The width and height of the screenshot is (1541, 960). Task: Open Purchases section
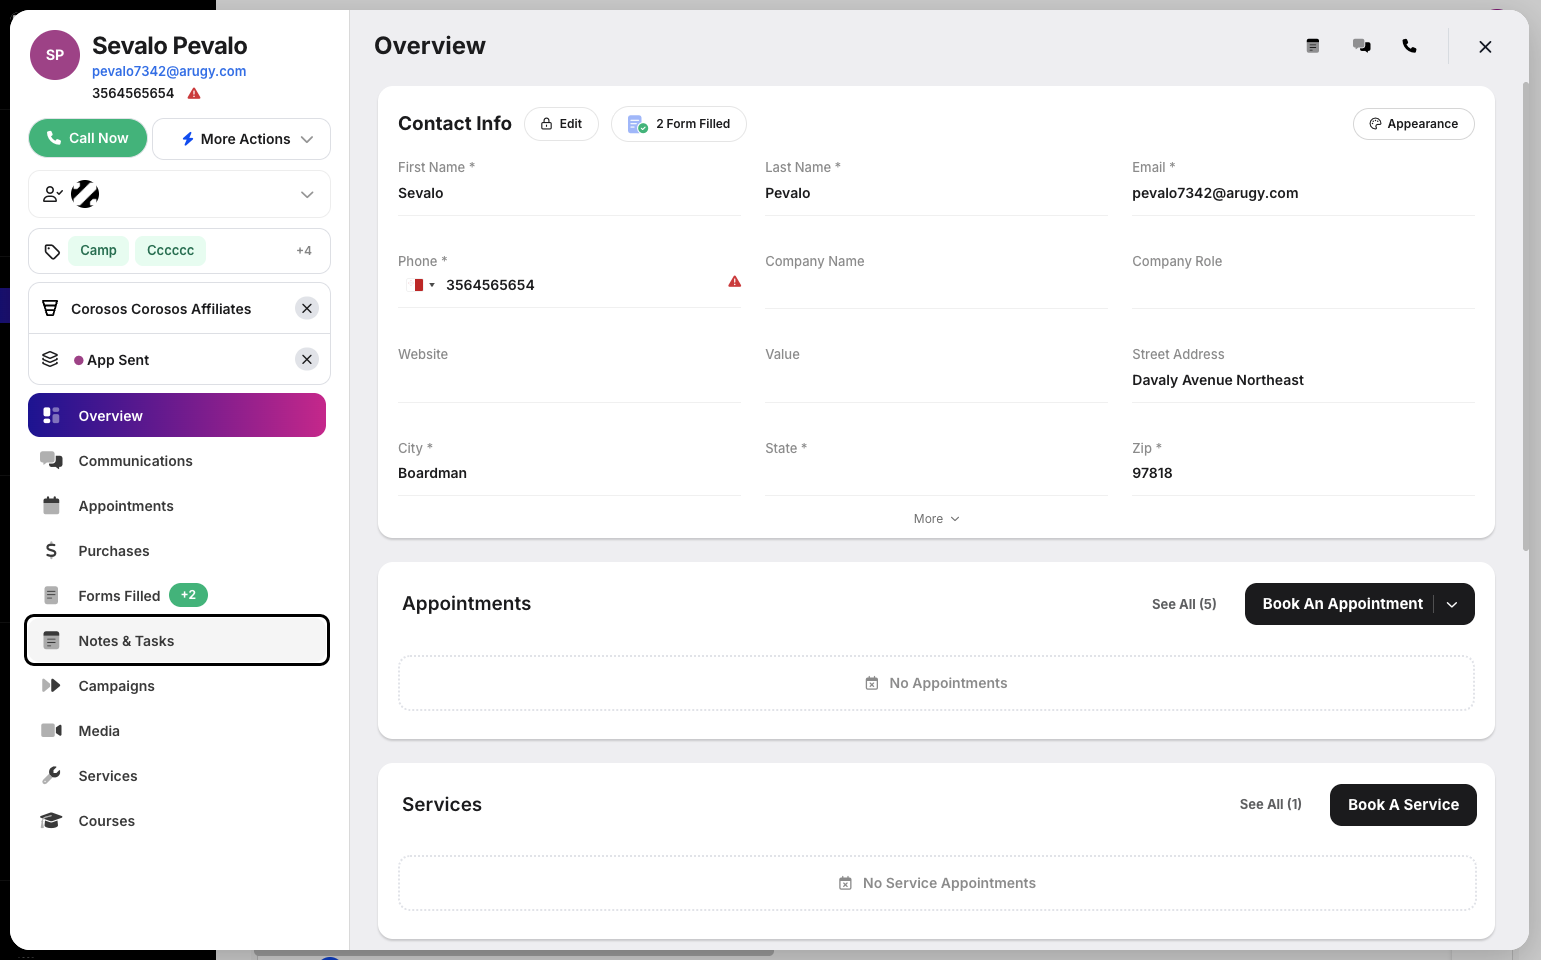coord(177,551)
